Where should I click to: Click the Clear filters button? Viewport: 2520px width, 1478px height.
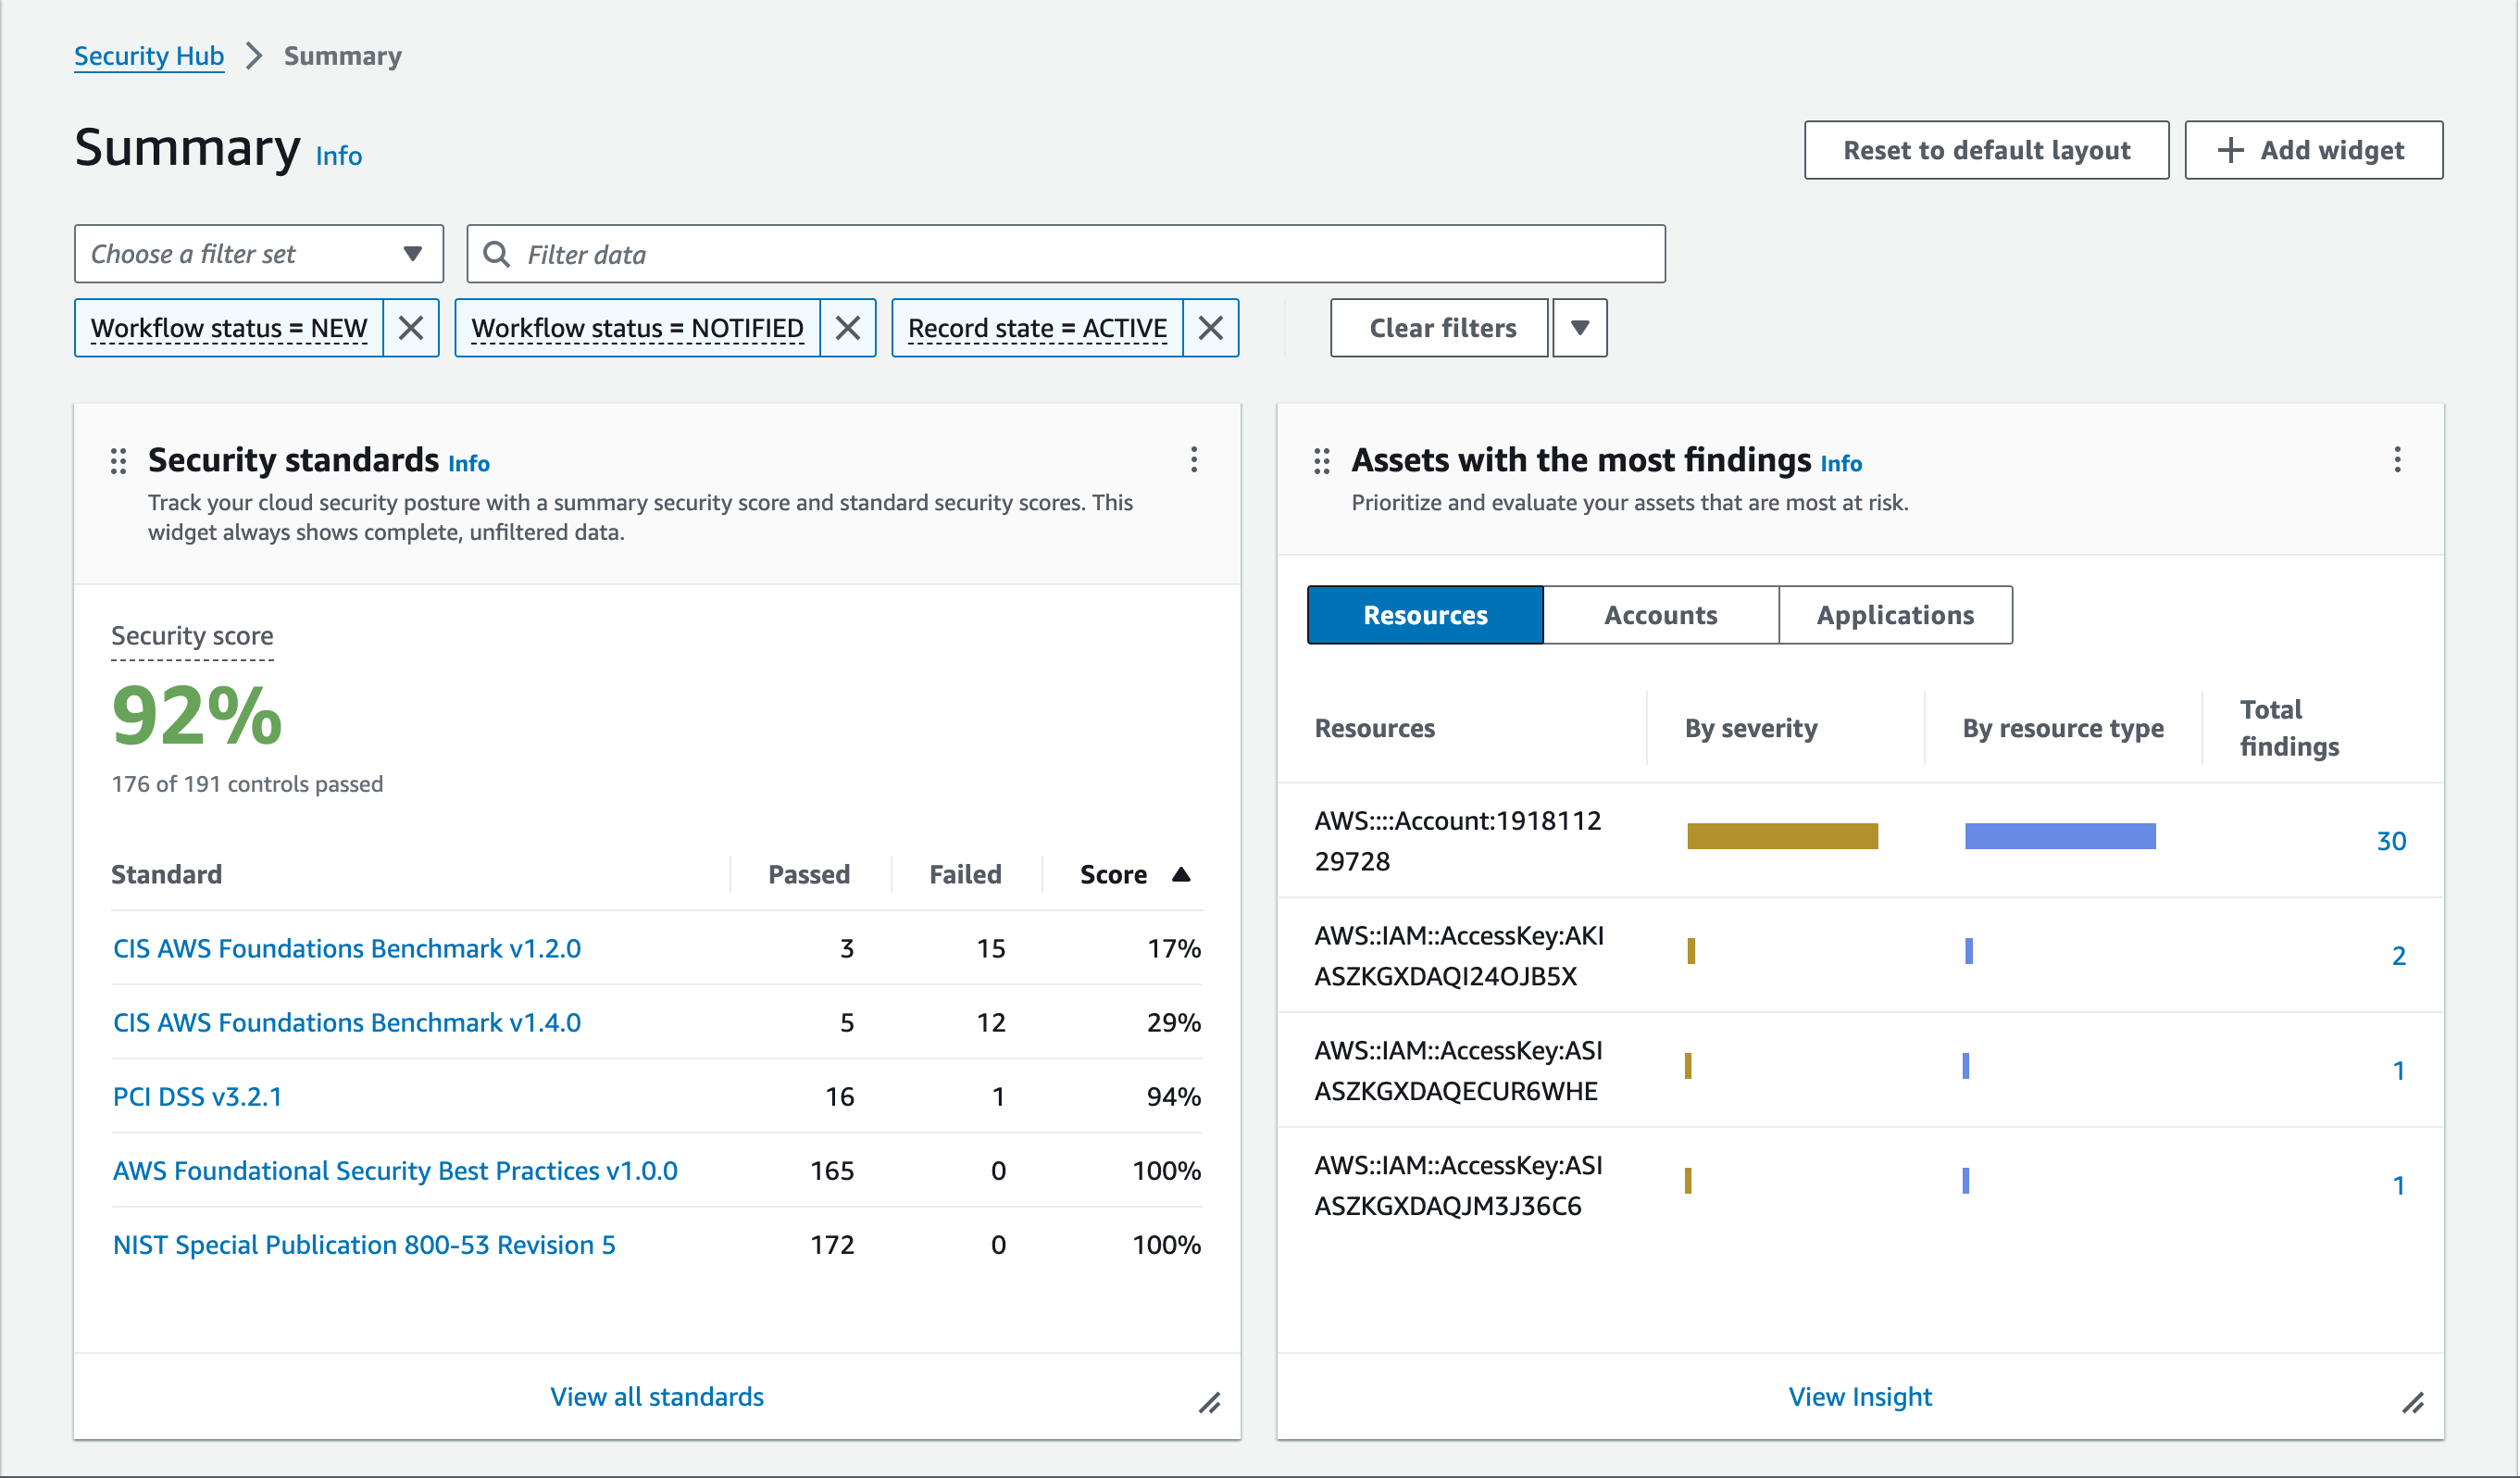(x=1440, y=328)
